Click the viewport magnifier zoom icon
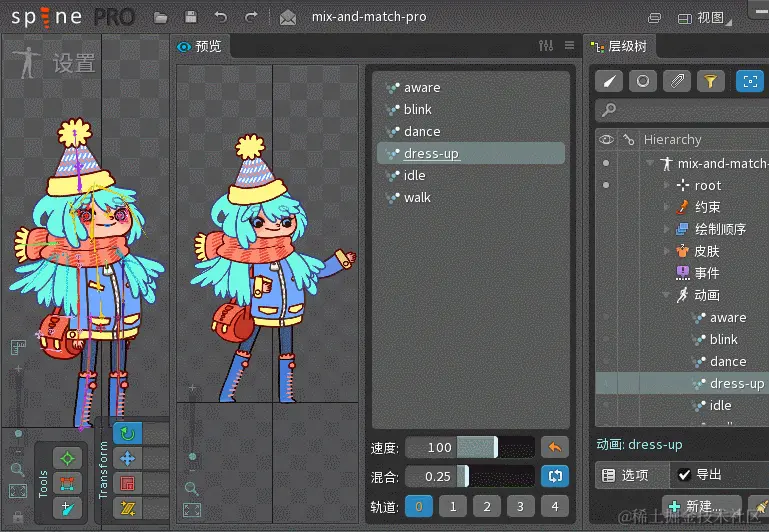The image size is (769, 532). [x=17, y=469]
